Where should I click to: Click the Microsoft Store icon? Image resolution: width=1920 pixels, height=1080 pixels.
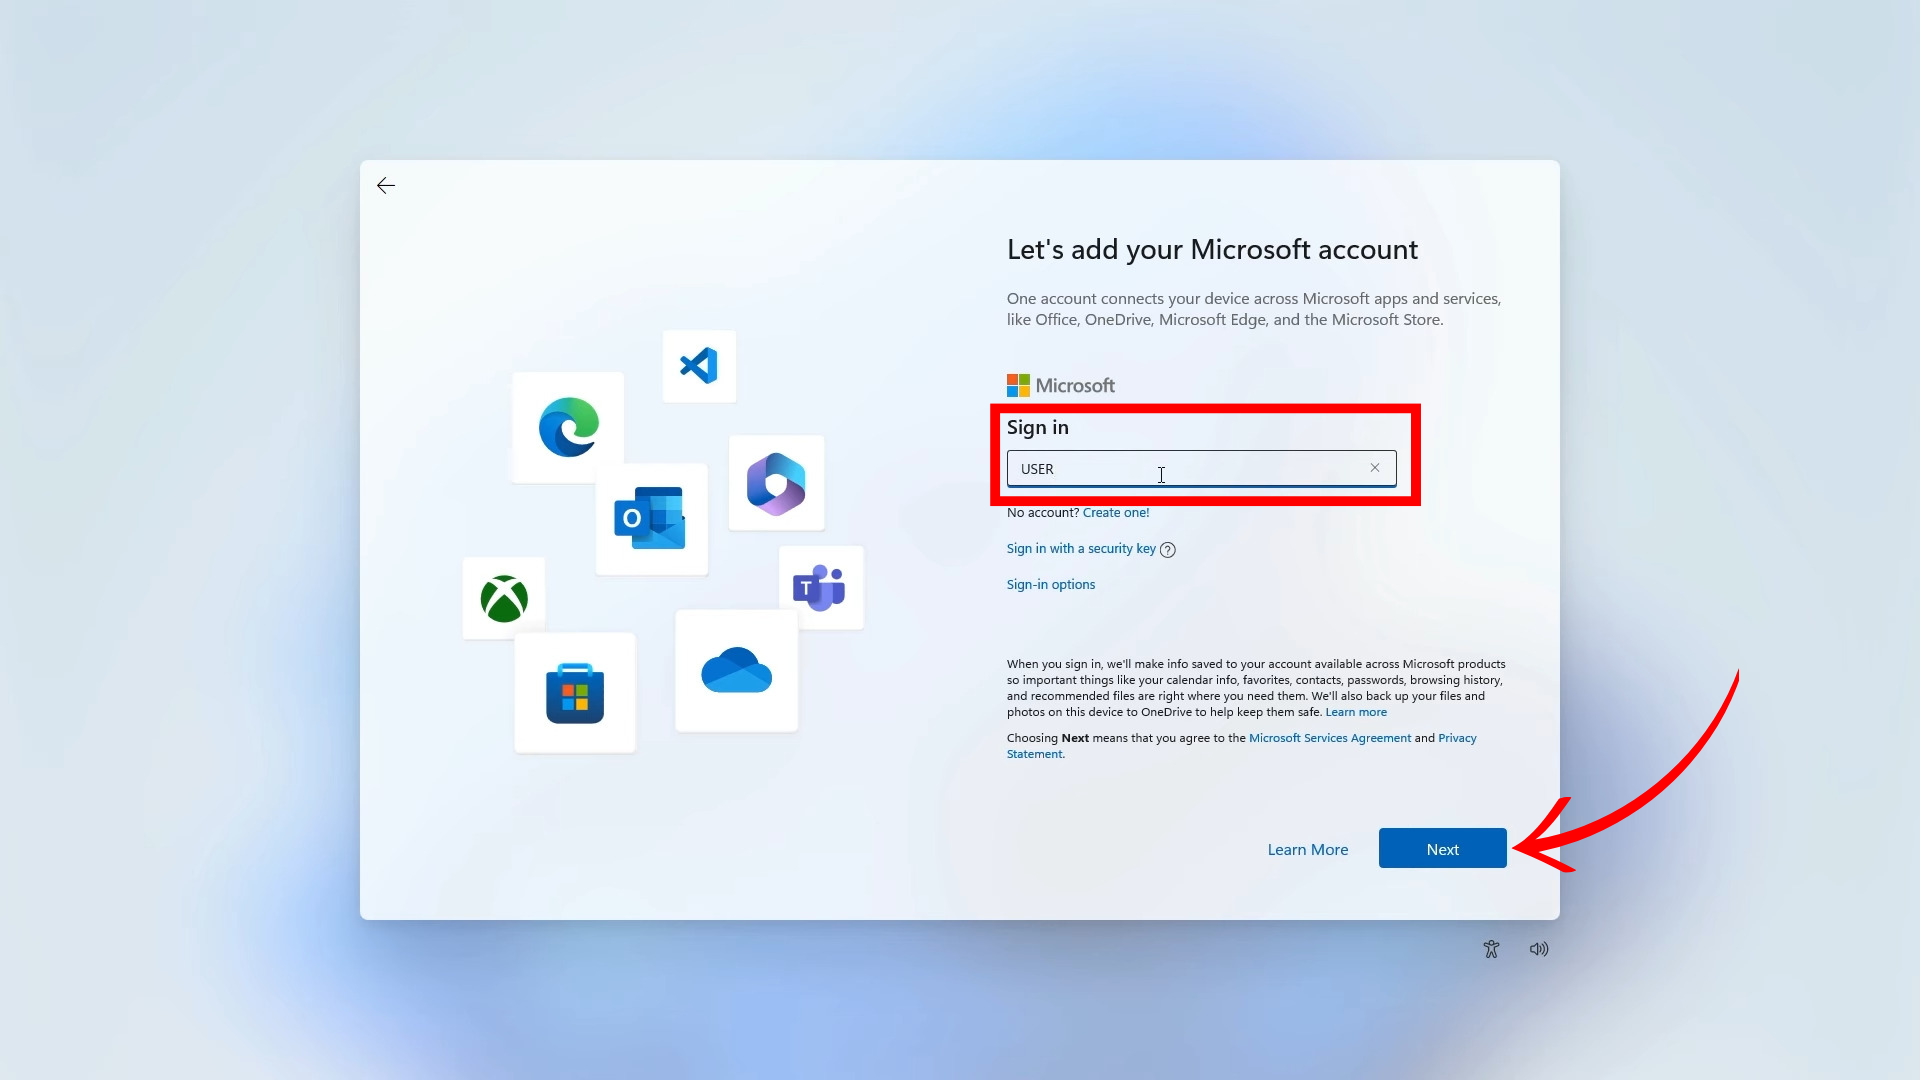coord(575,693)
